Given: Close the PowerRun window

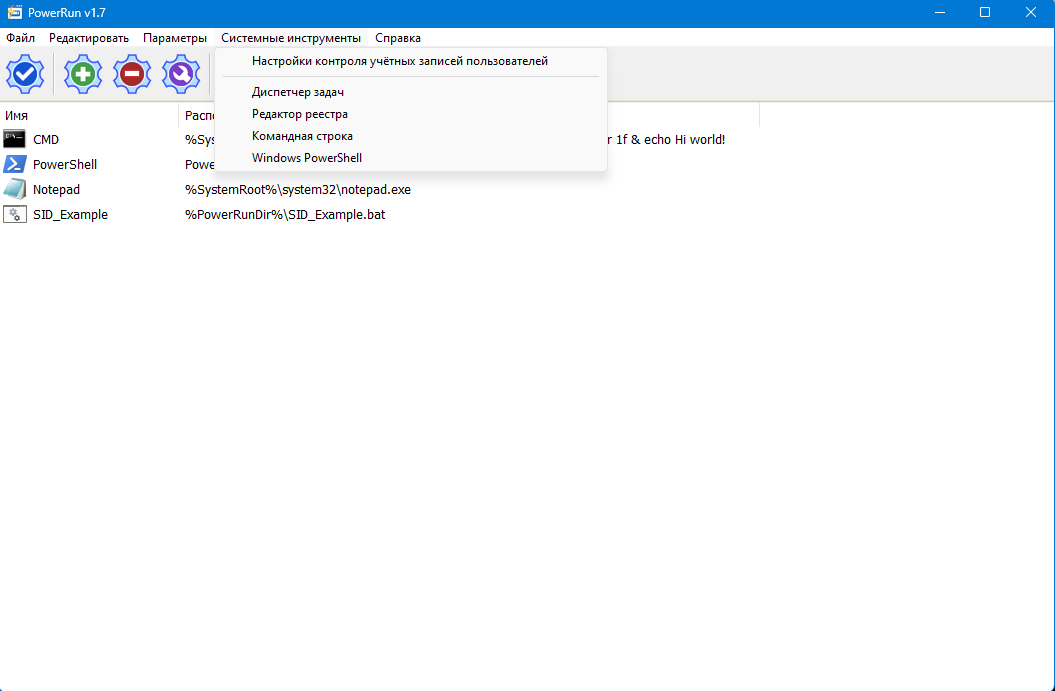Looking at the screenshot, I should pyautogui.click(x=1031, y=13).
